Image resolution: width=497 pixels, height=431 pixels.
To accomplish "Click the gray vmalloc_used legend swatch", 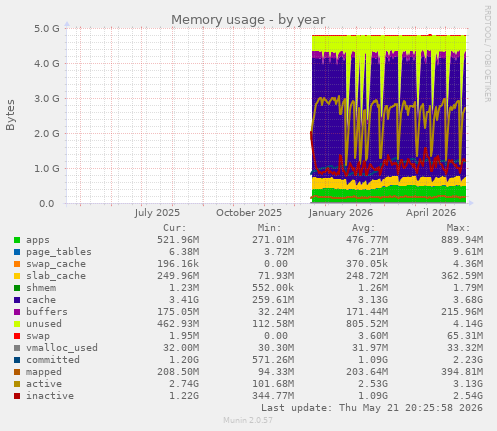I will coord(17,348).
